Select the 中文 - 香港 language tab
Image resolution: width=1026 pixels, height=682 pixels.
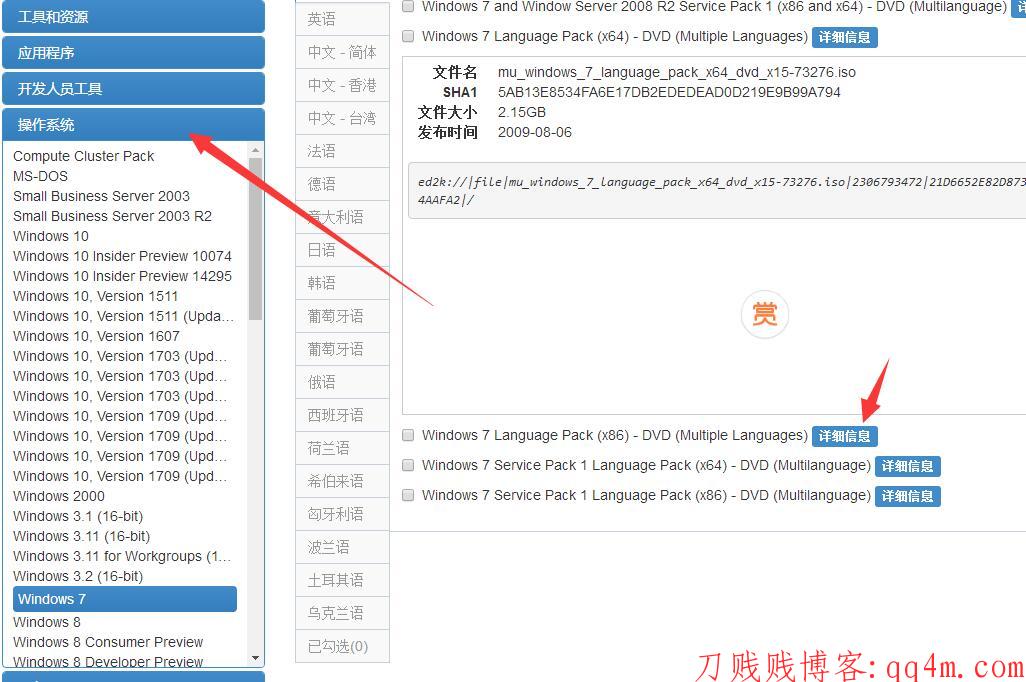click(x=342, y=85)
